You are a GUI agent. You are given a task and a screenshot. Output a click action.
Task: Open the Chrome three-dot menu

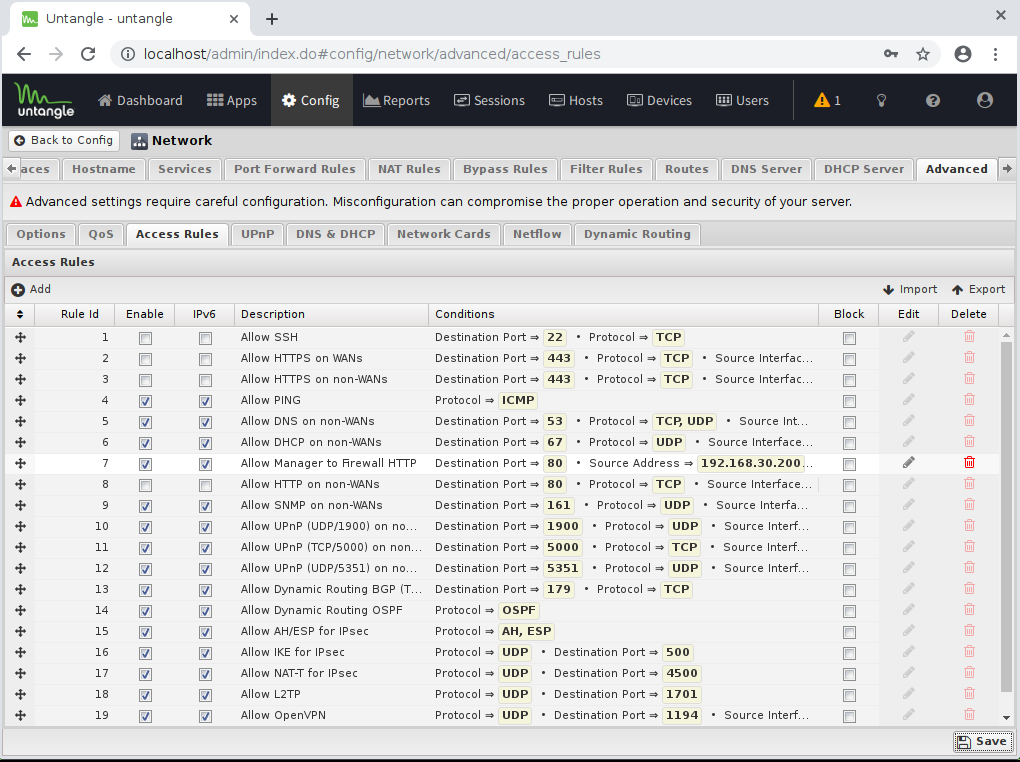tap(995, 54)
